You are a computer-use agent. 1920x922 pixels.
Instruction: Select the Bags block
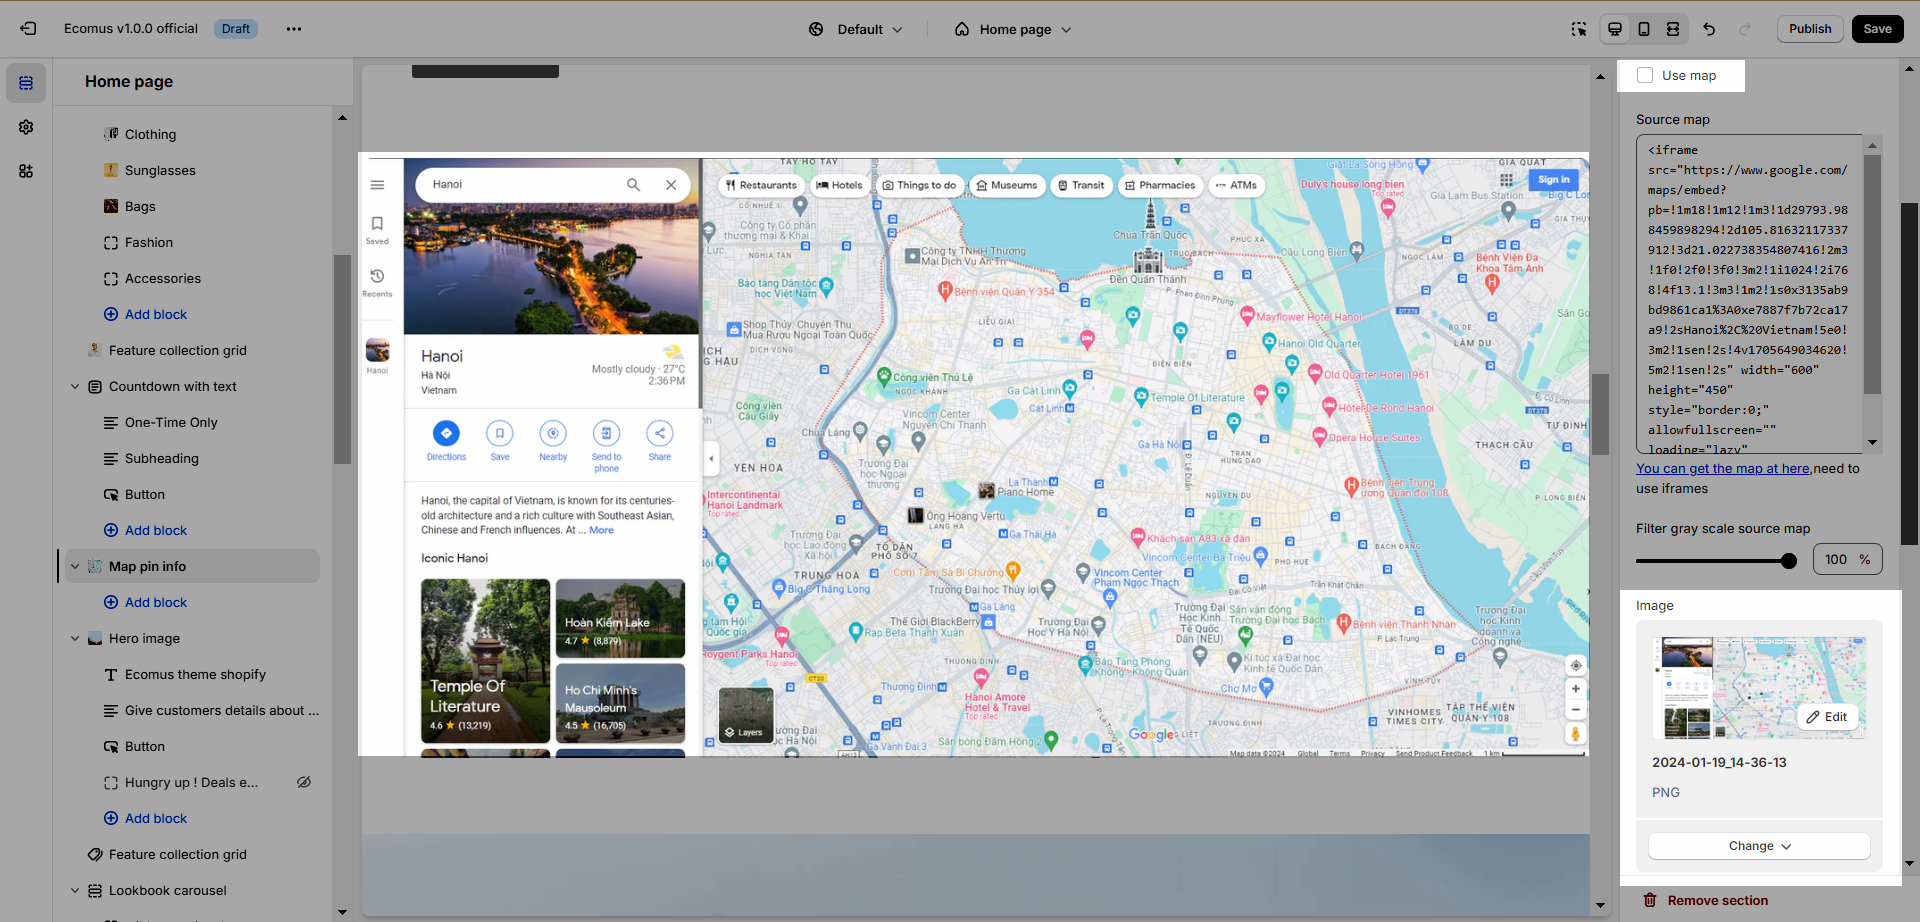(140, 206)
